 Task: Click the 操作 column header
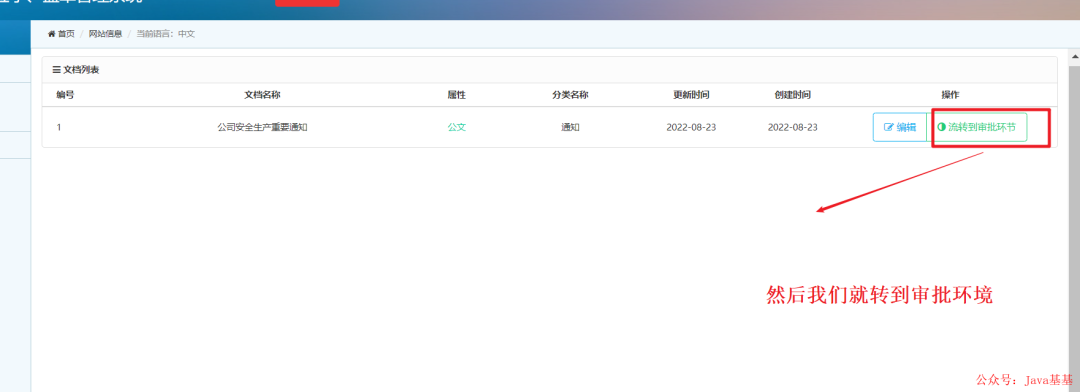951,95
